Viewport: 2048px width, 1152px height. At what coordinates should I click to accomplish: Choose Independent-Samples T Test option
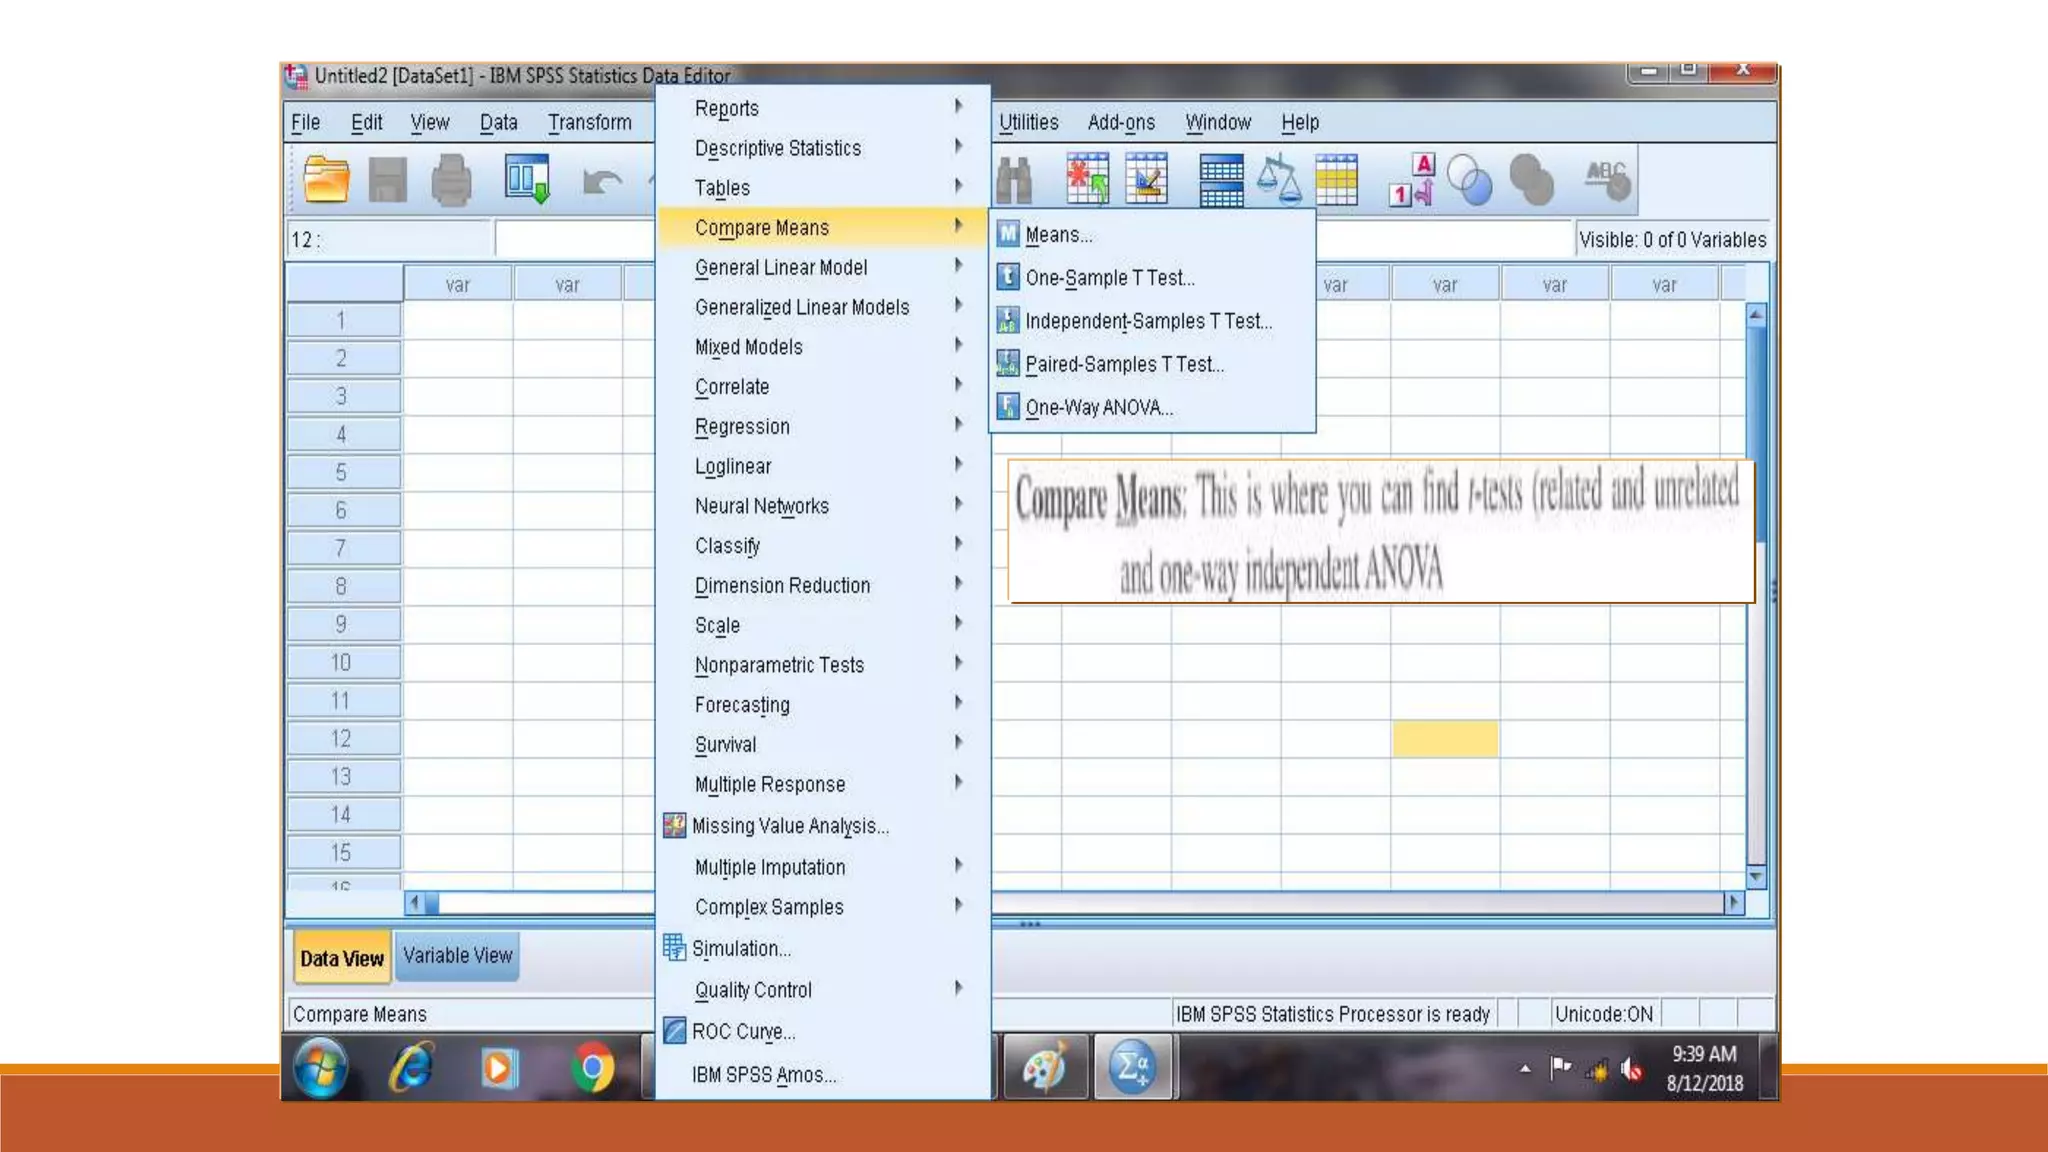(1148, 322)
